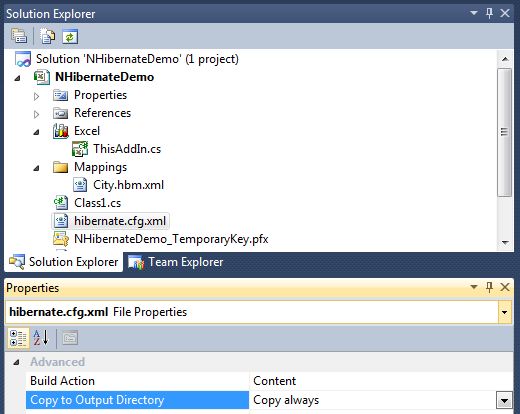This screenshot has height=414, width=520.
Task: Click the TemporaryKey.pfx certificate icon
Action: coord(61,239)
